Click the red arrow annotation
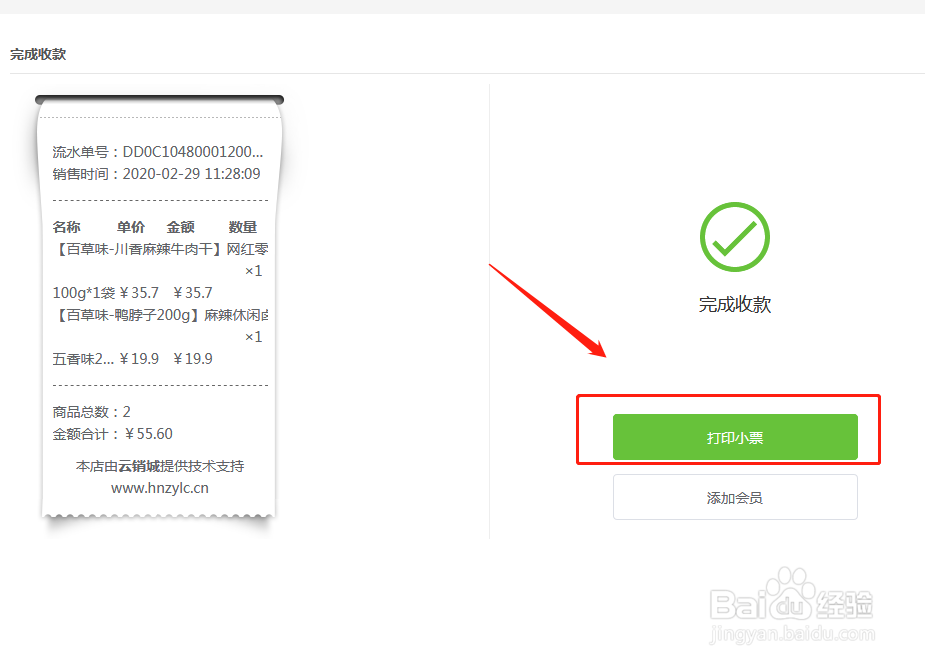 pyautogui.click(x=547, y=310)
